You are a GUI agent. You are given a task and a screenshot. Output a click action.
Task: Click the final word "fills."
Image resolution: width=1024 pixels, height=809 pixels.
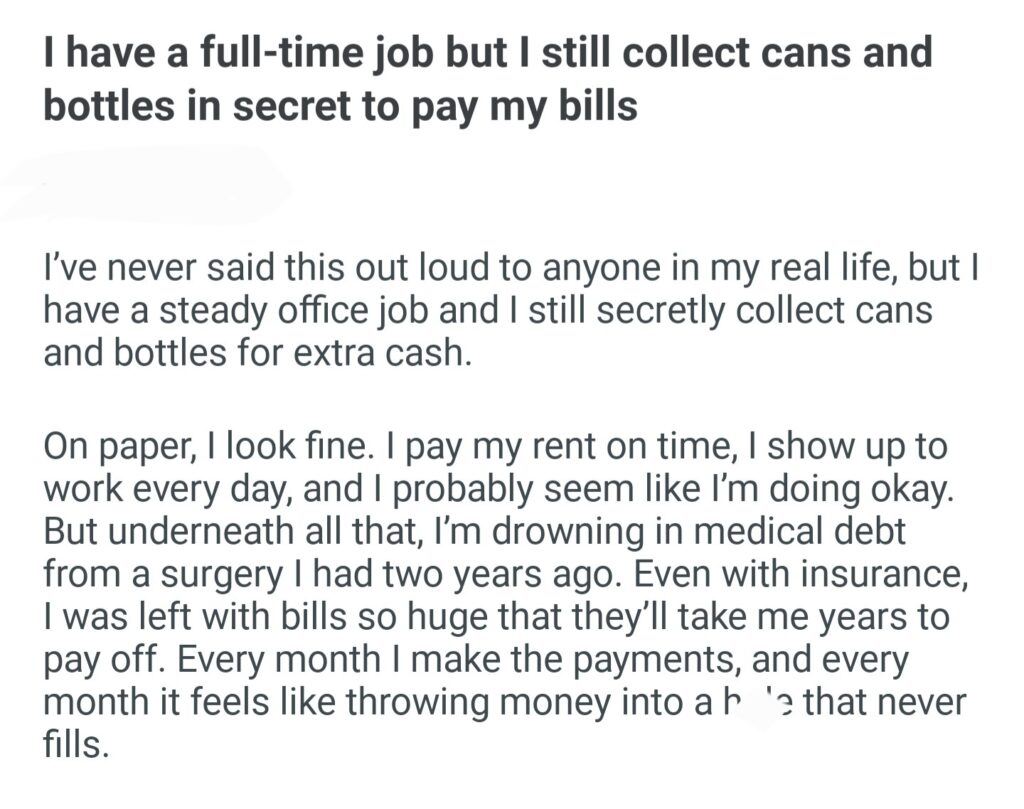74,744
